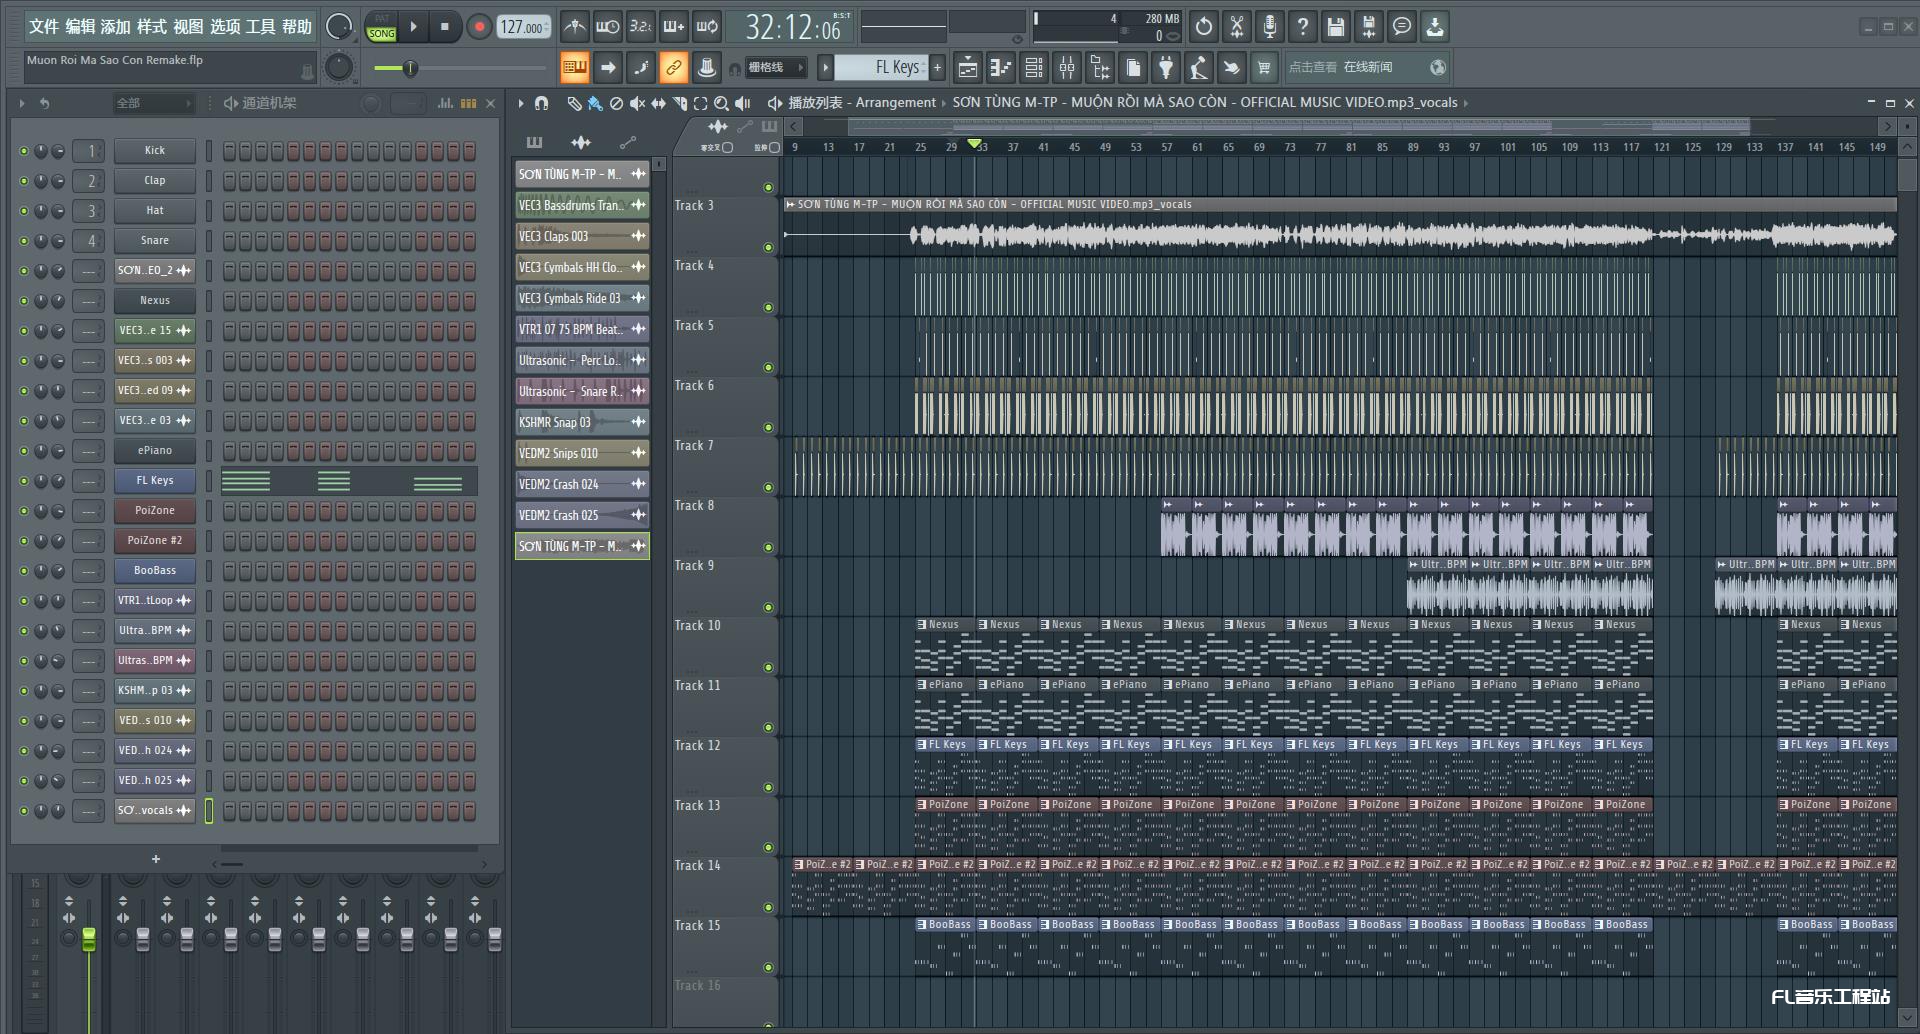Image resolution: width=1920 pixels, height=1034 pixels.
Task: Select the Draw pencil tool in Playlist
Action: pos(574,103)
